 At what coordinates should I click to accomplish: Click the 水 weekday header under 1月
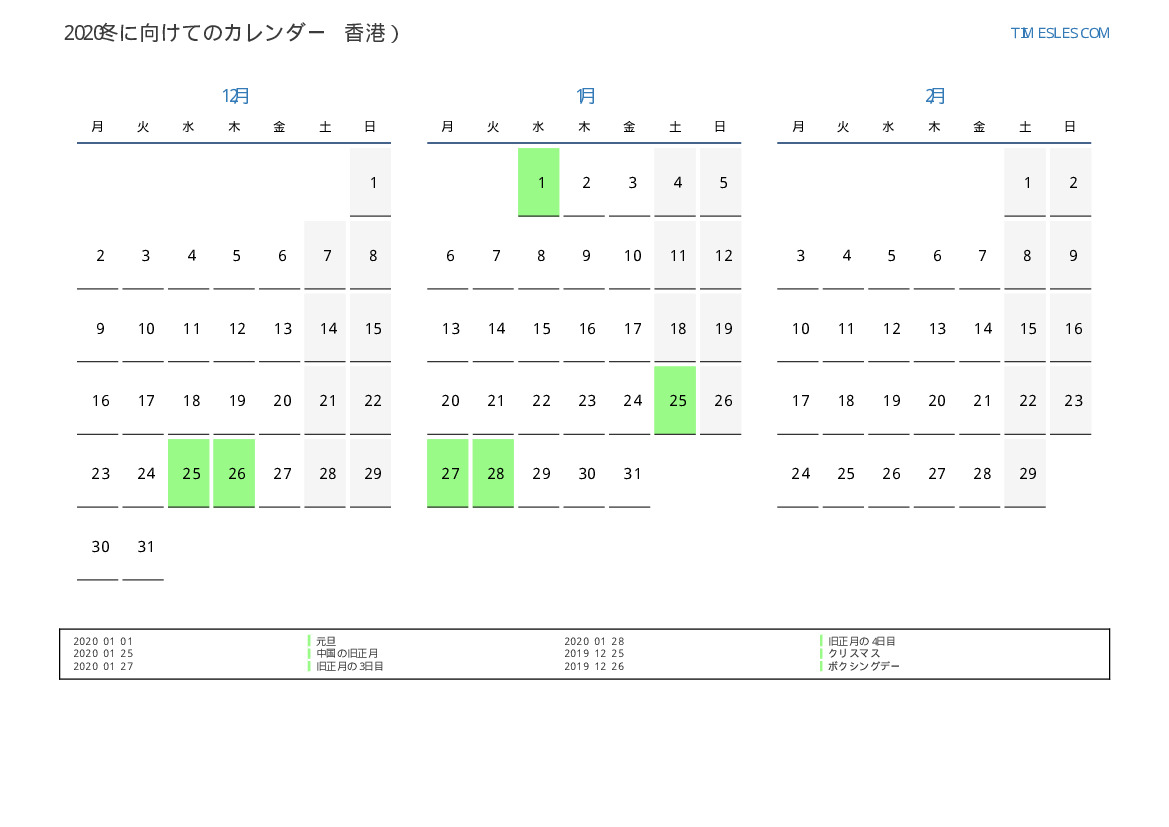point(539,127)
